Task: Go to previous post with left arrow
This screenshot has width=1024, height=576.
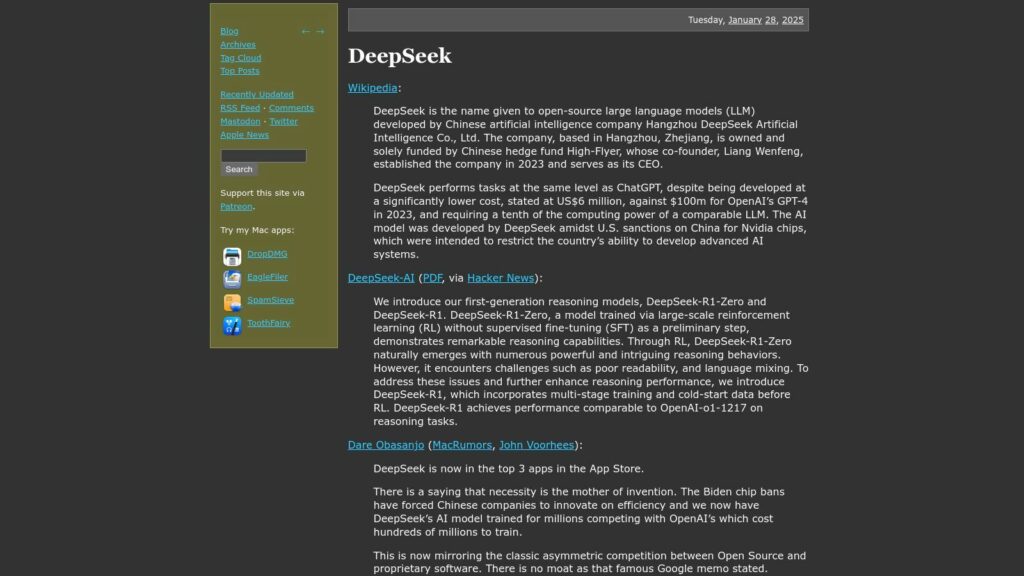Action: [x=305, y=31]
